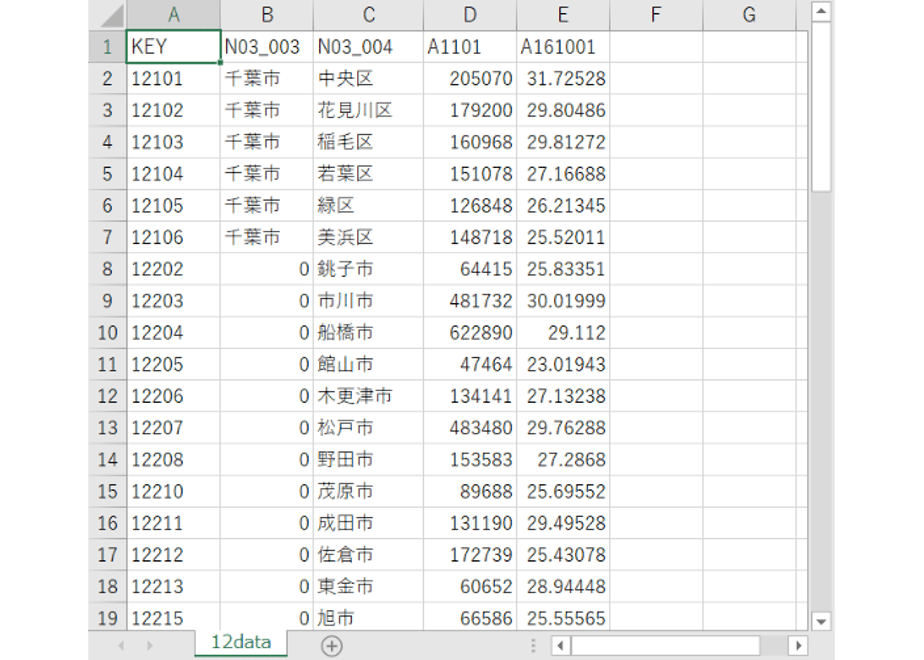Image resolution: width=924 pixels, height=660 pixels.
Task: Open the 12data sheet tab
Action: [241, 642]
